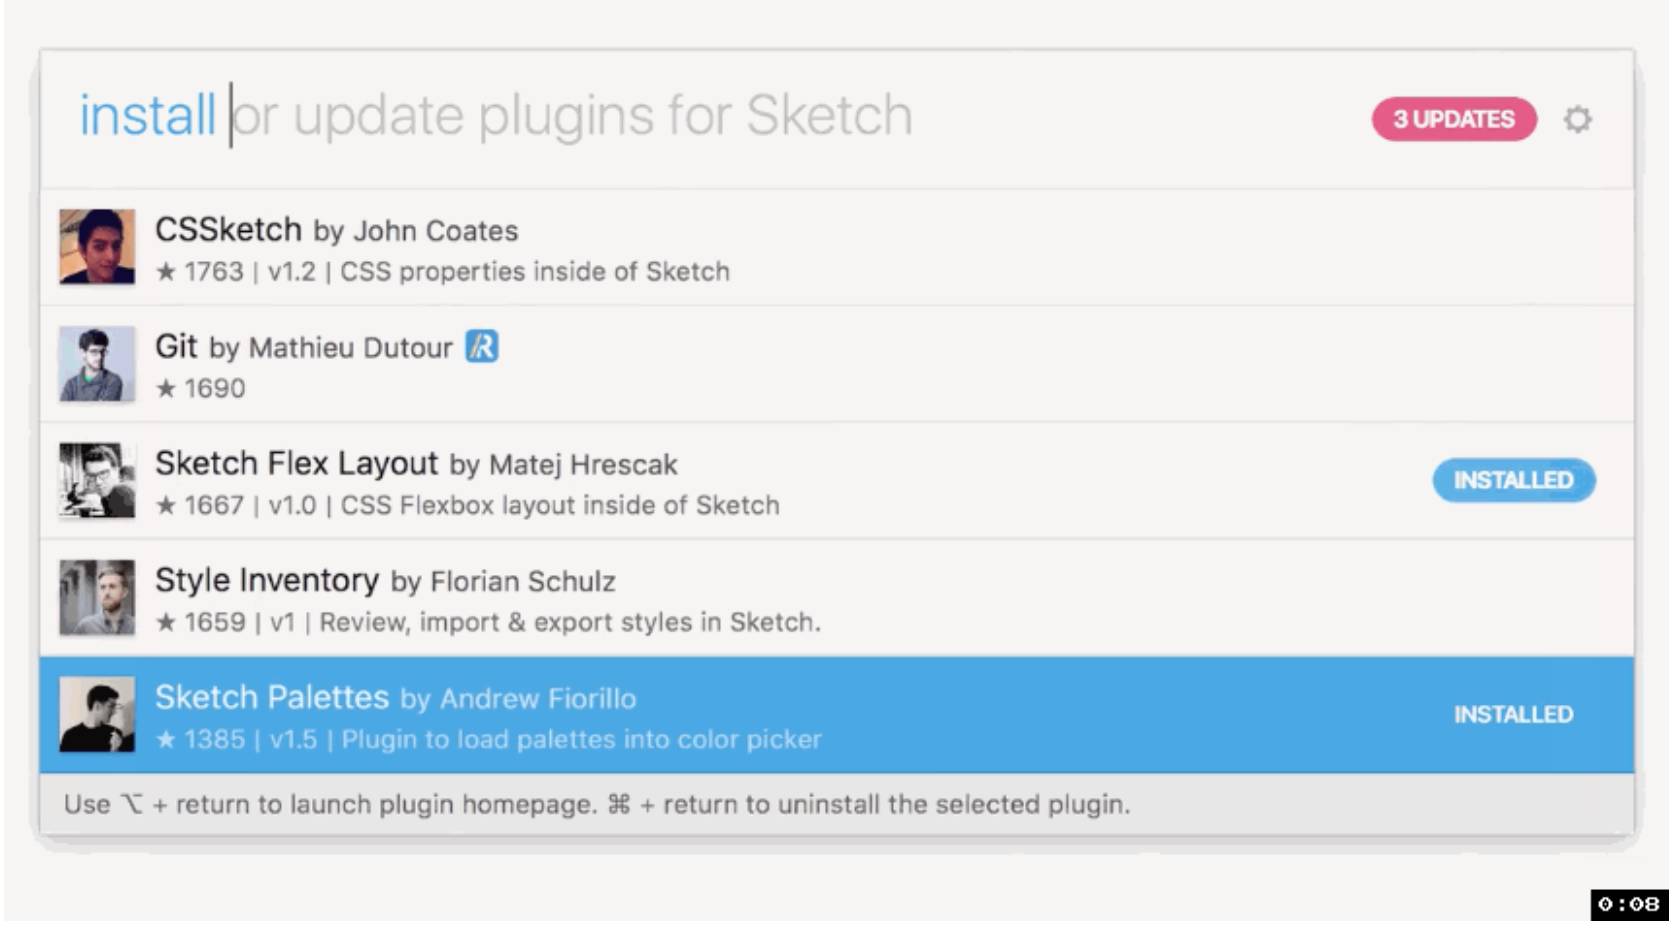Click the footer hint about uninstalling plugins
This screenshot has width=1680, height=930.
click(869, 804)
